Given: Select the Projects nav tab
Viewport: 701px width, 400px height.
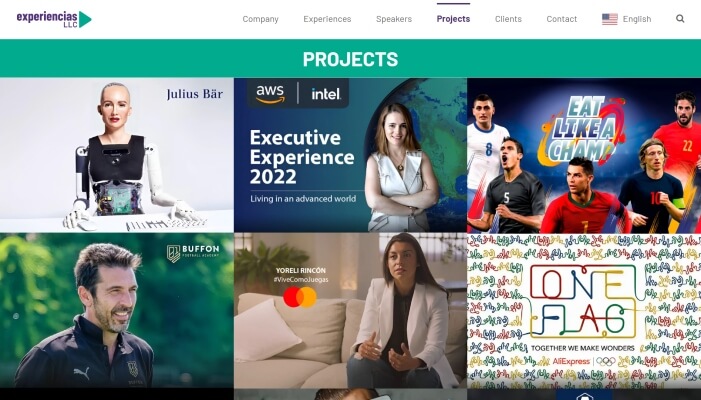Looking at the screenshot, I should [x=453, y=19].
